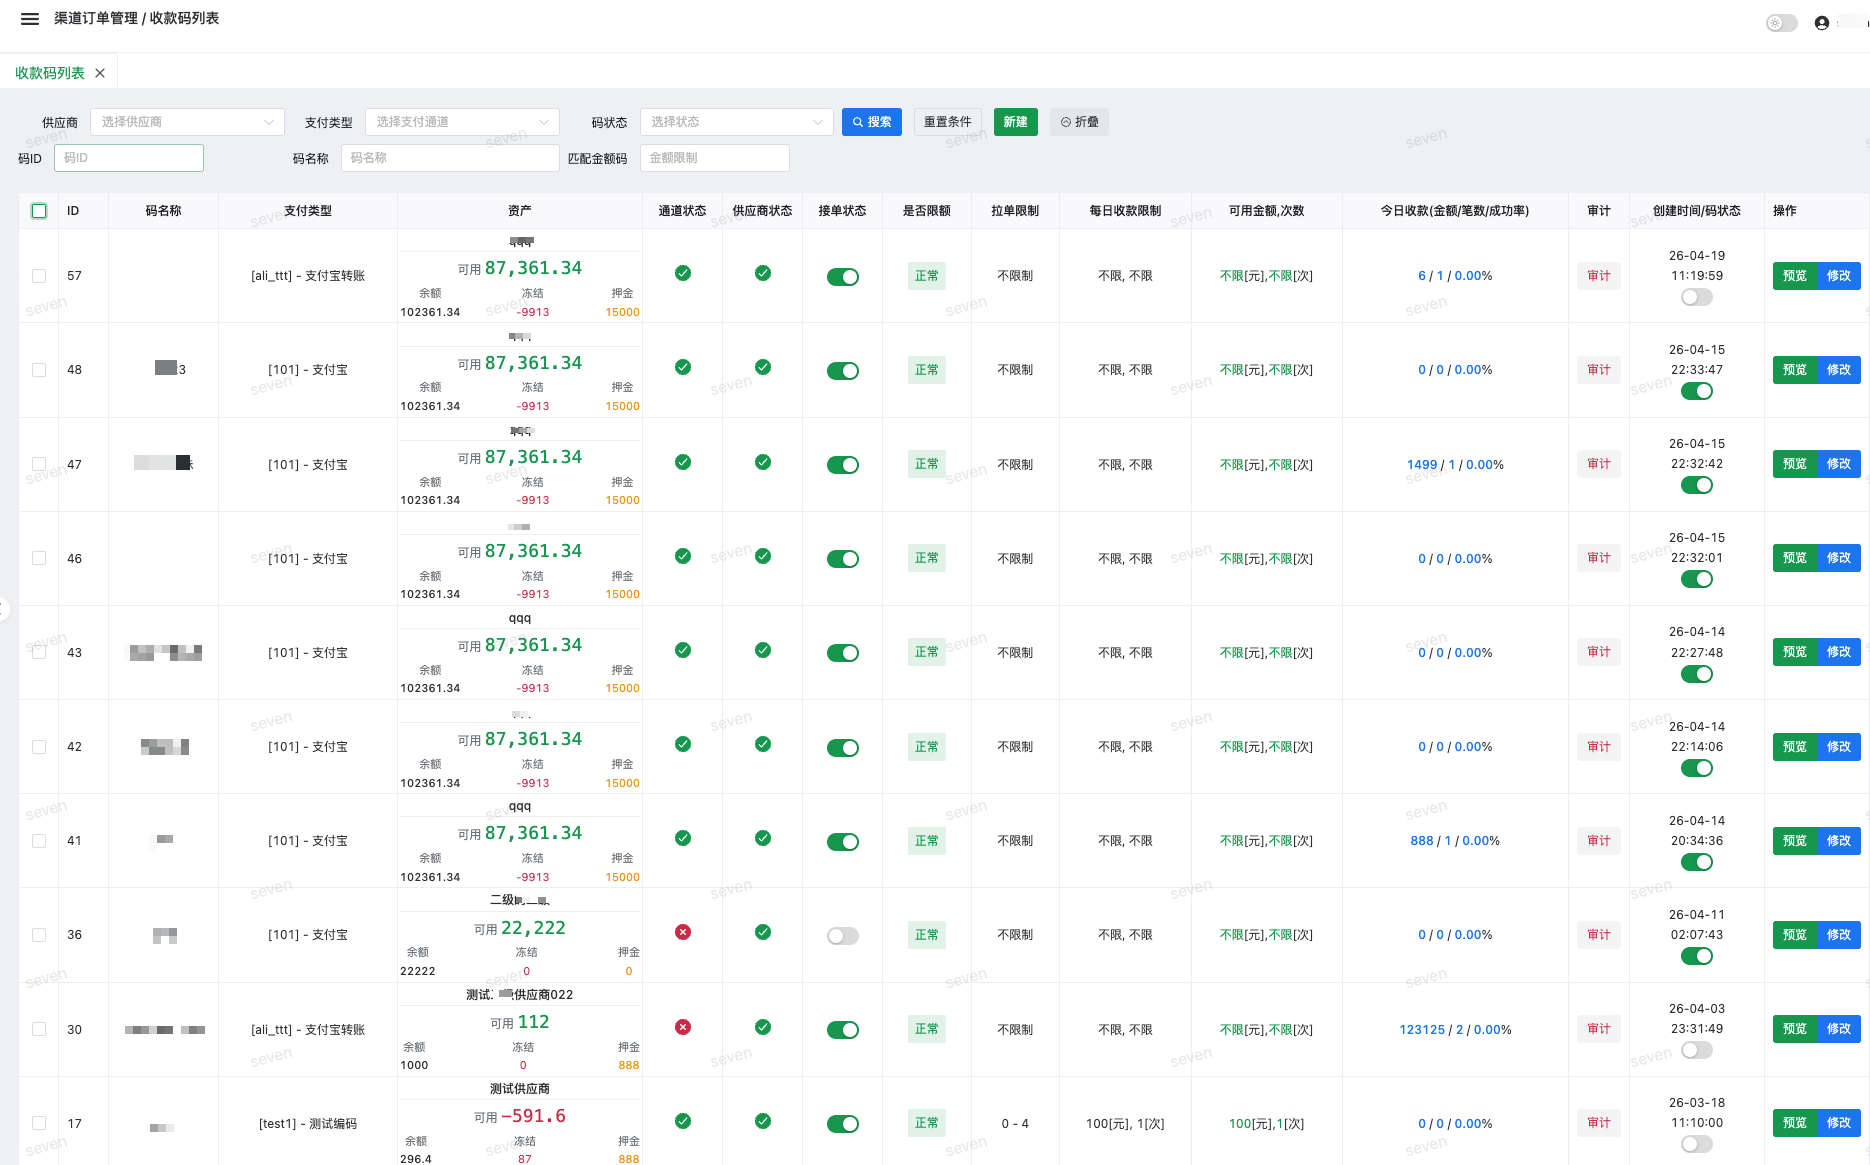Turn on the code status switch for ID 57
This screenshot has width=1870, height=1165.
tap(1697, 297)
